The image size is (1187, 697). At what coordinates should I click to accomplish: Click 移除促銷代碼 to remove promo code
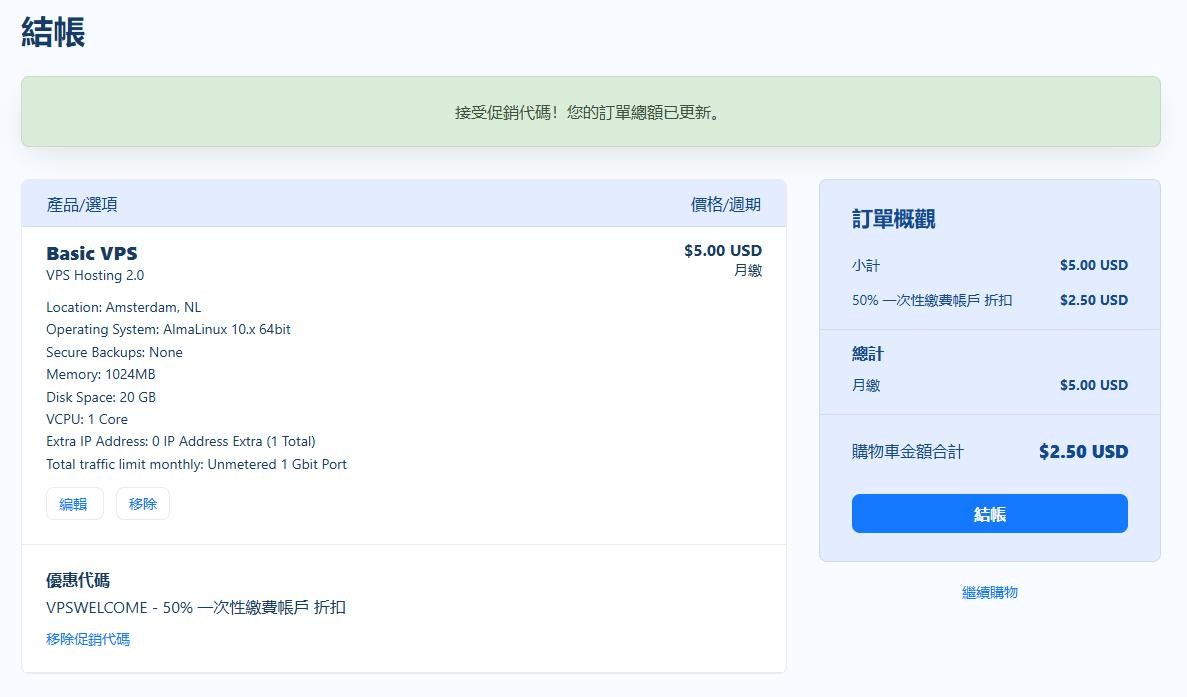(x=88, y=639)
